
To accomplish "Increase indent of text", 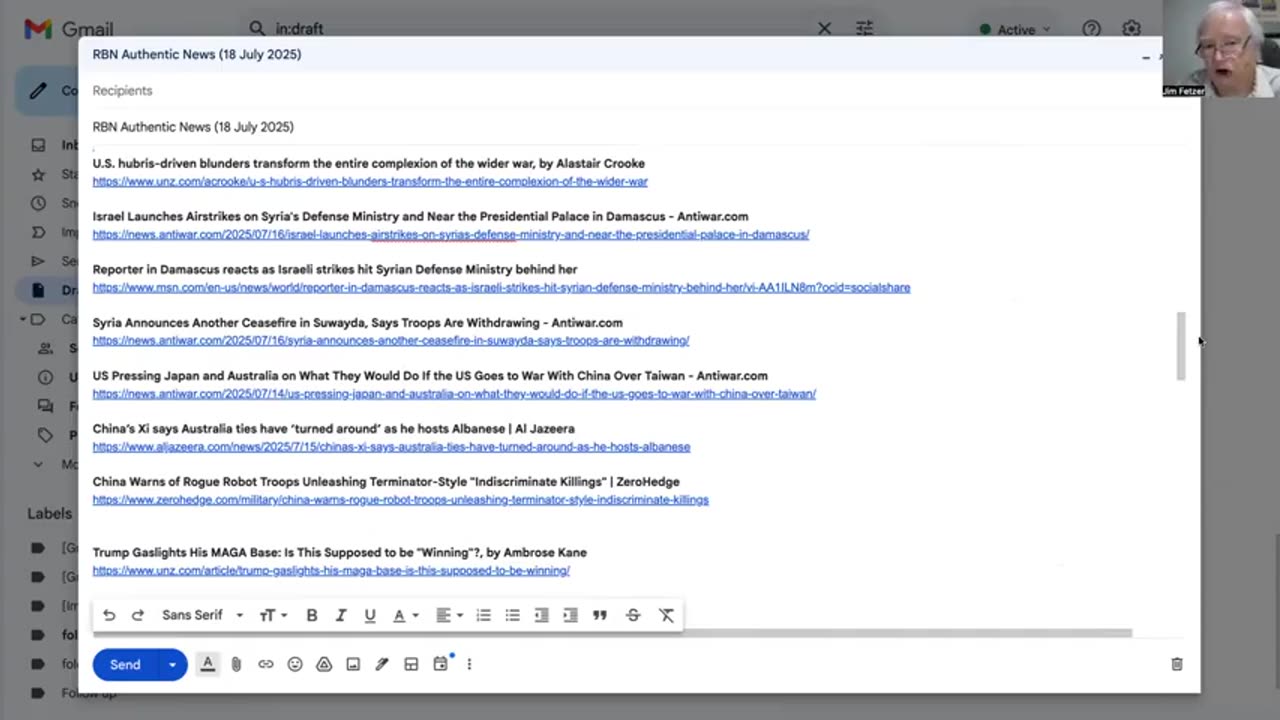I will point(570,615).
